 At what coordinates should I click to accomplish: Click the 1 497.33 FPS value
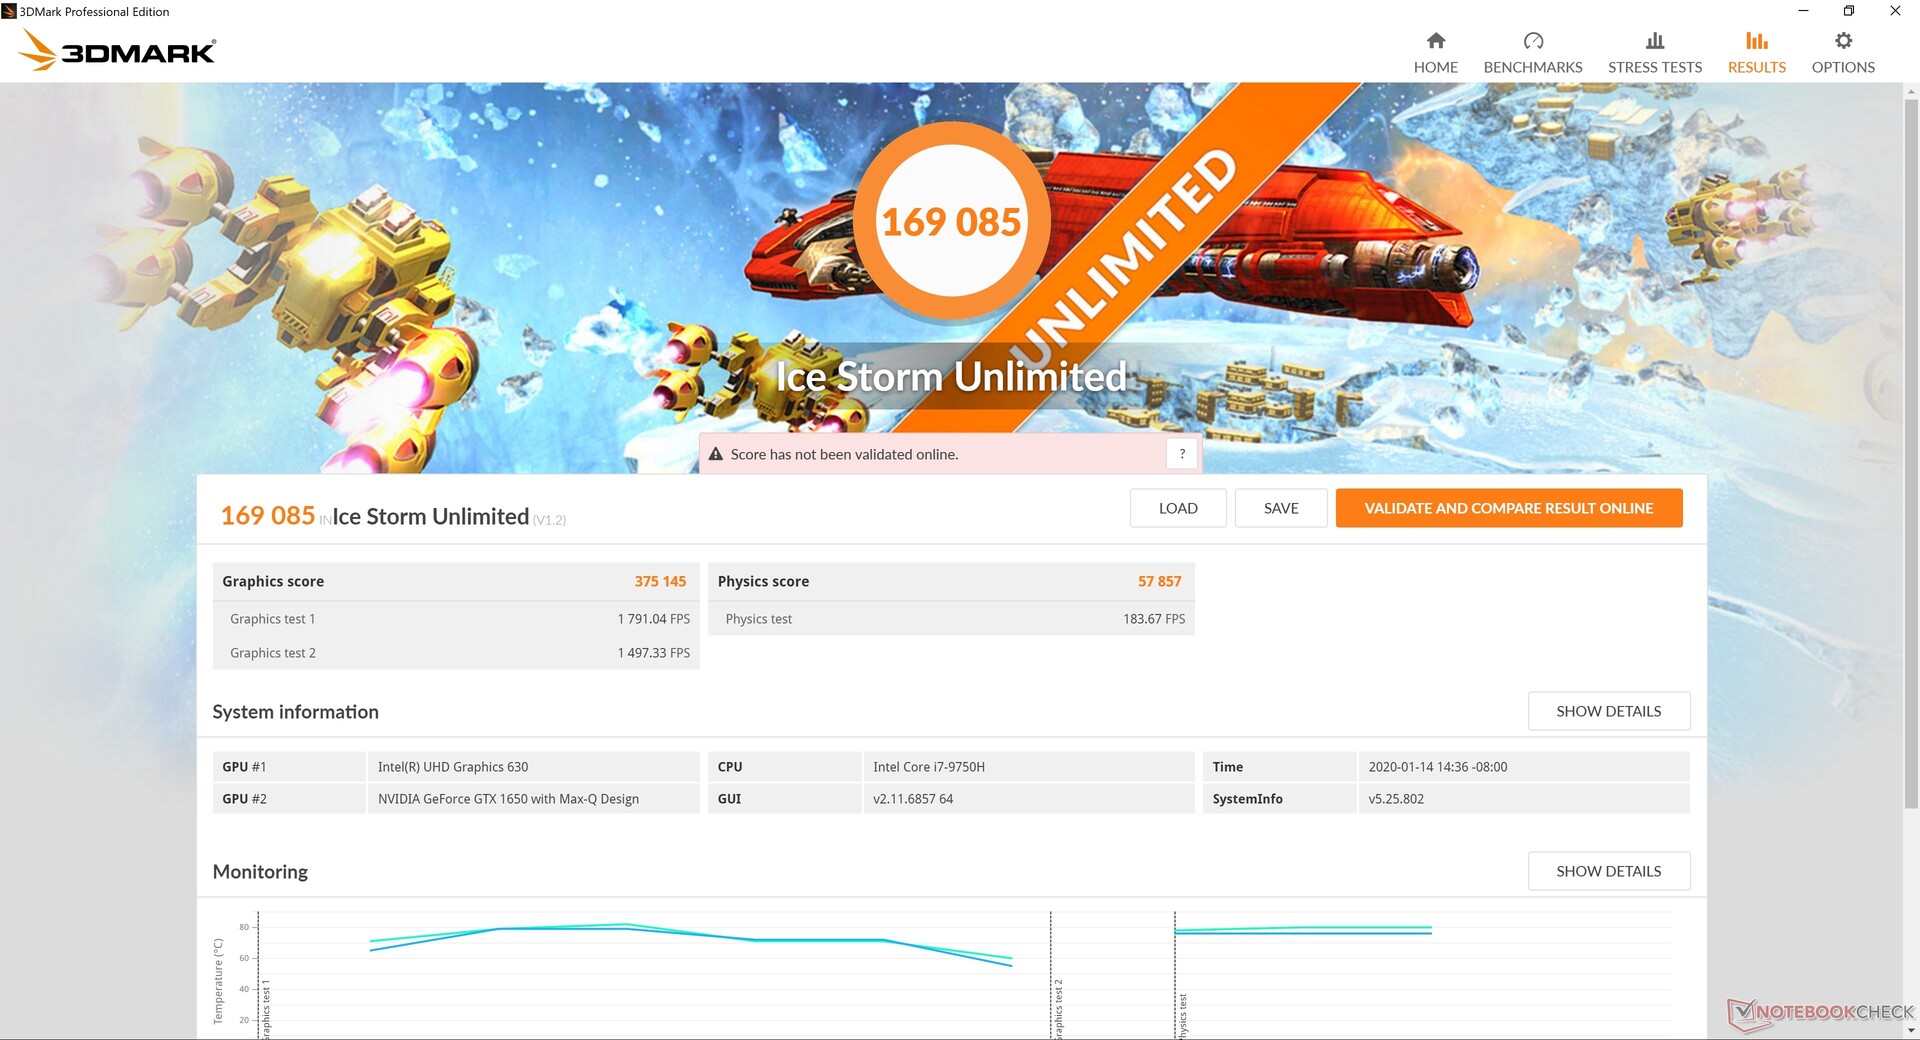tap(654, 653)
